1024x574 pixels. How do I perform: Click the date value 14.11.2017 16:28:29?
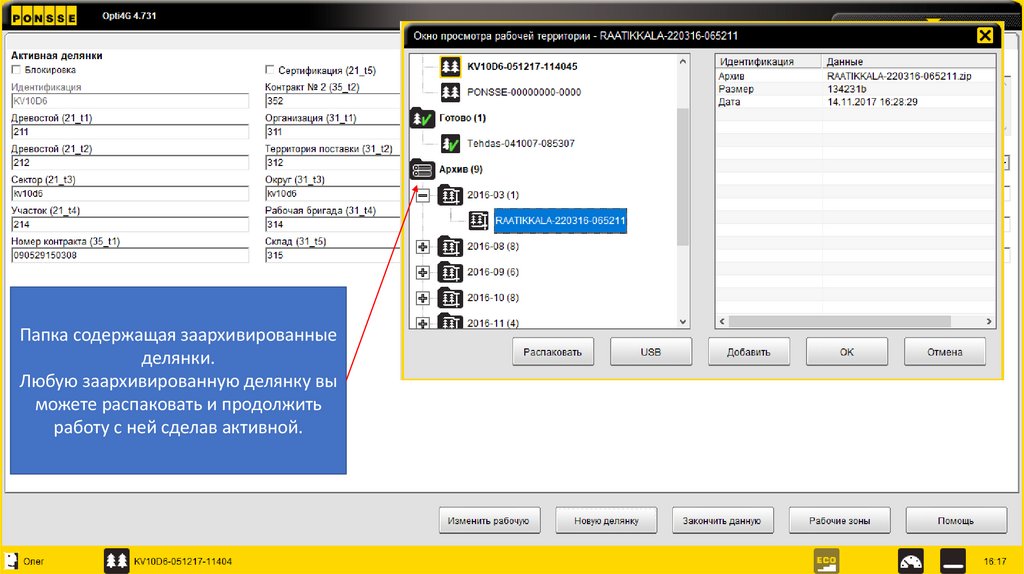pyautogui.click(x=872, y=102)
